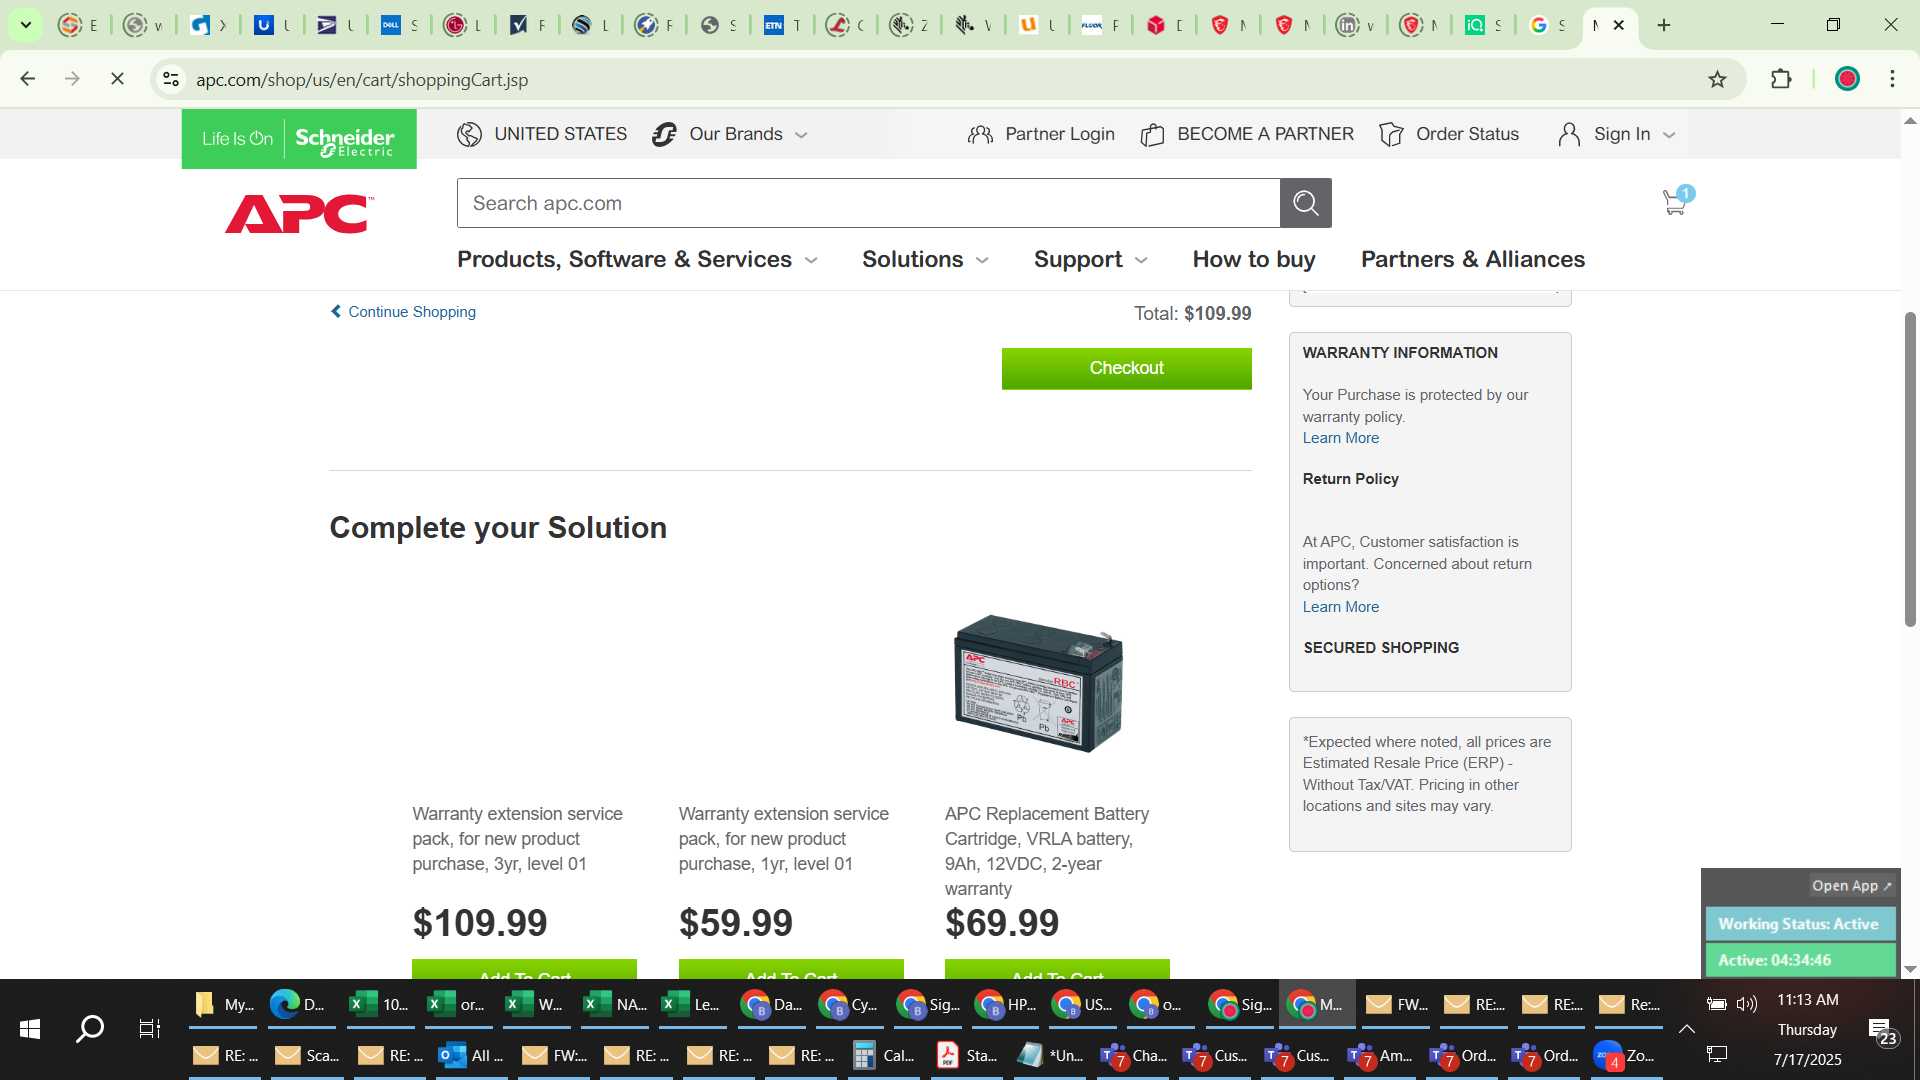
Task: Open How to buy menu item
Action: pos(1254,259)
